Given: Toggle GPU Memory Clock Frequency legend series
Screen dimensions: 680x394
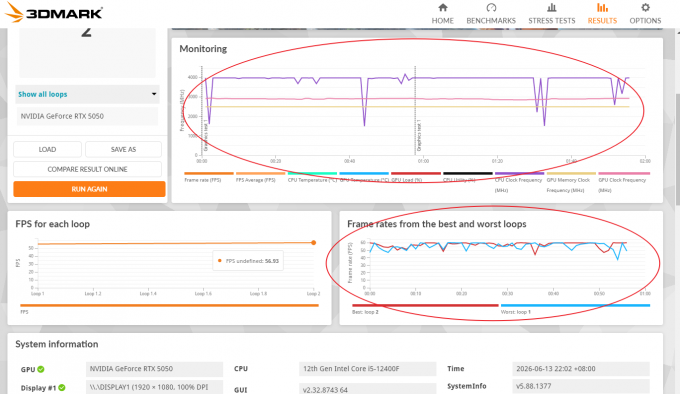Looking at the screenshot, I should click(x=571, y=182).
